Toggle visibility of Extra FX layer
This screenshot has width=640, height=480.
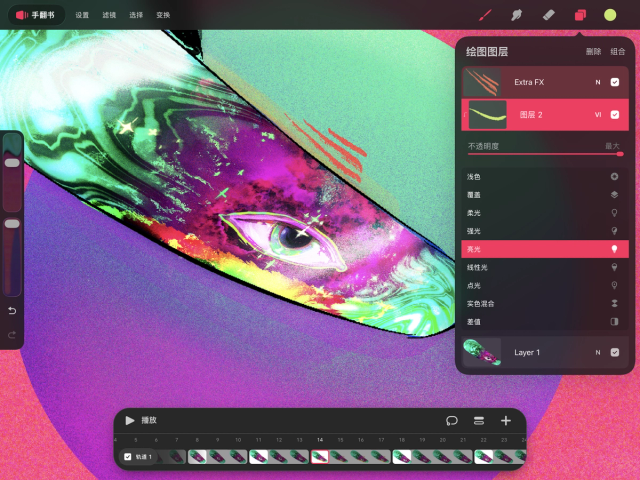coord(615,82)
